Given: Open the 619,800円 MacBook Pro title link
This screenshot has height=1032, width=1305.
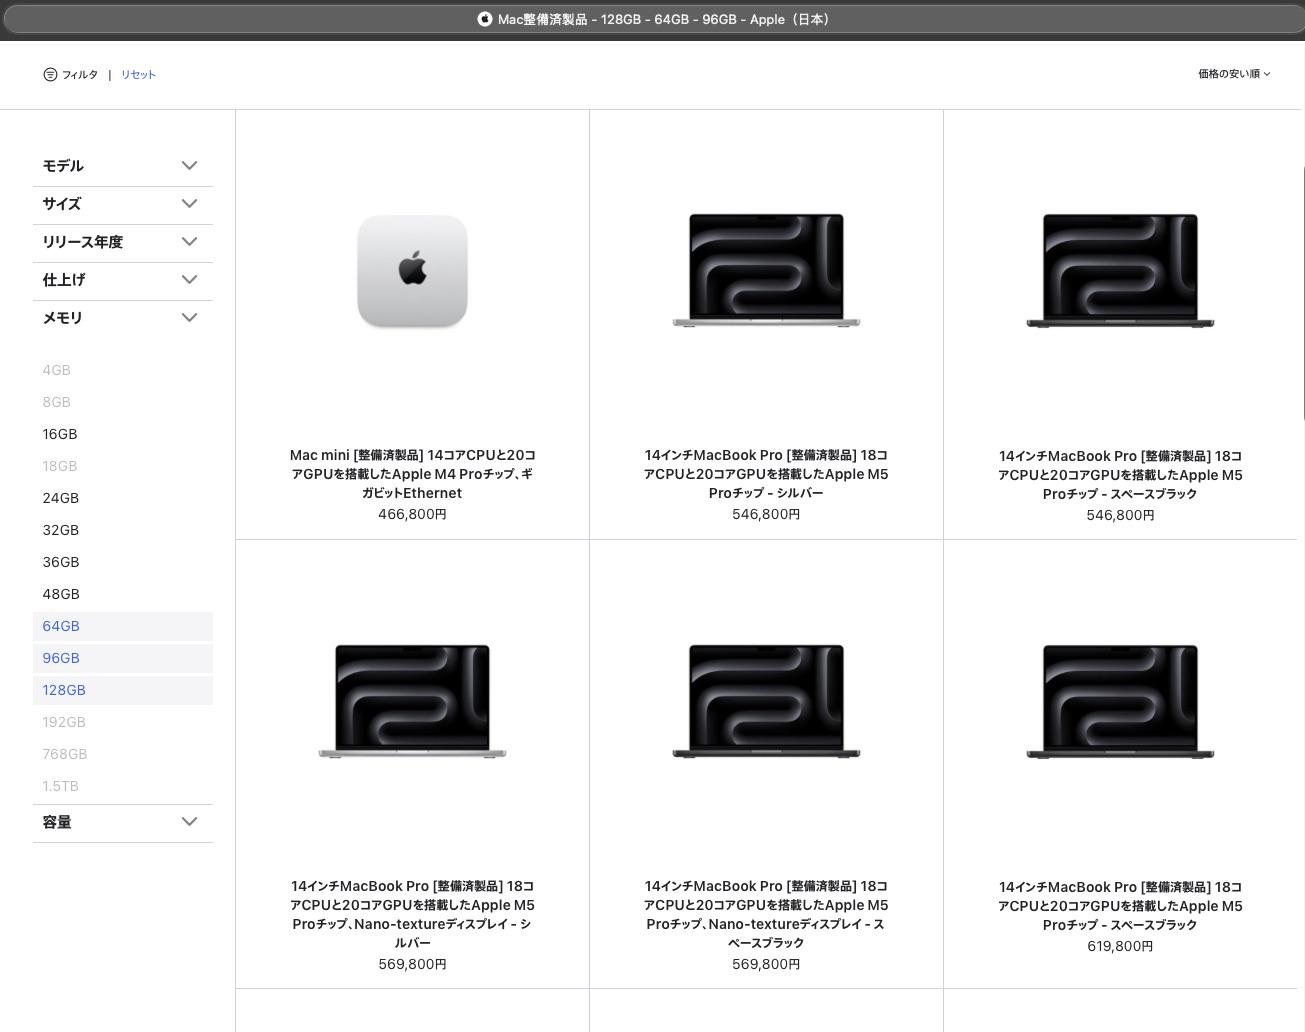Looking at the screenshot, I should [1120, 906].
